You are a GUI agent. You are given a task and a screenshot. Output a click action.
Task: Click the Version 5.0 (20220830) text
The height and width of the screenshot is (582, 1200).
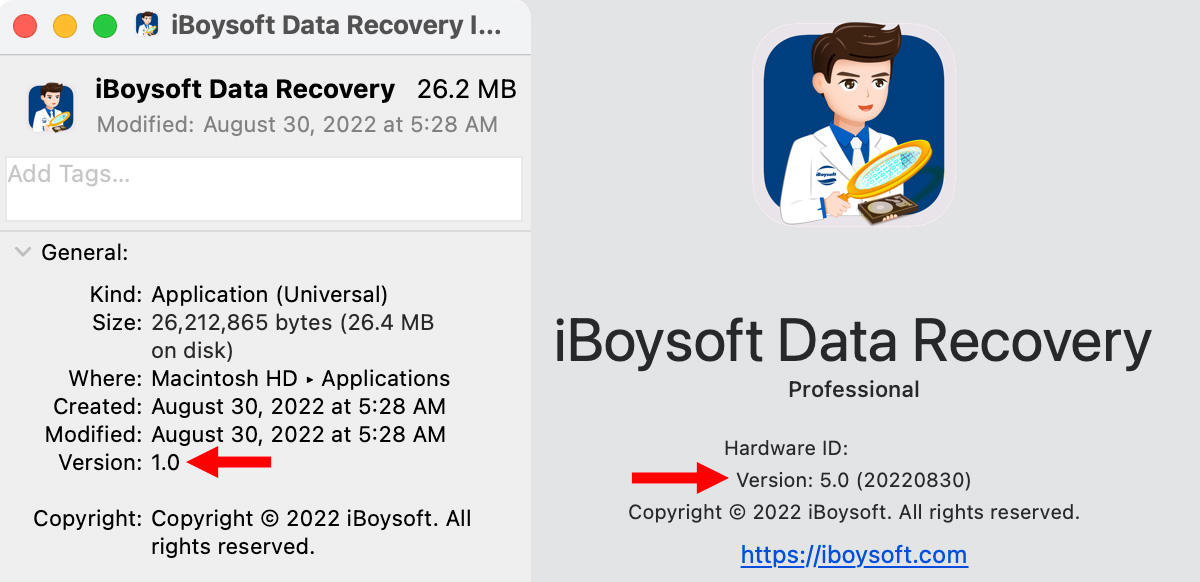tap(853, 480)
